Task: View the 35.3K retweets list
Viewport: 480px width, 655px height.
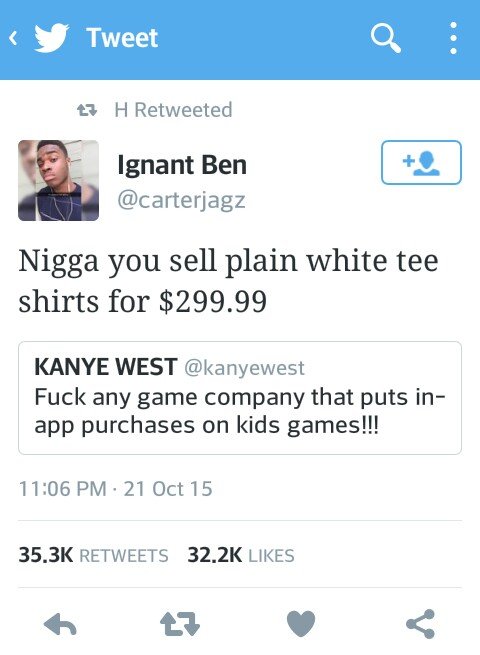Action: tap(93, 555)
